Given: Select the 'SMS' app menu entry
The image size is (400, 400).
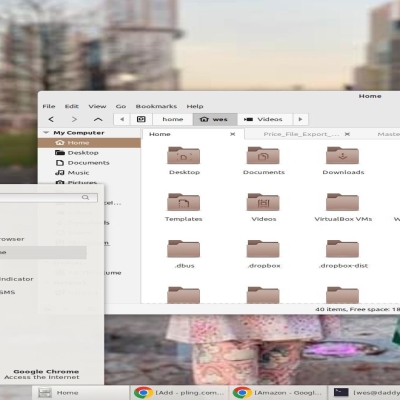Looking at the screenshot, I should 7,292.
